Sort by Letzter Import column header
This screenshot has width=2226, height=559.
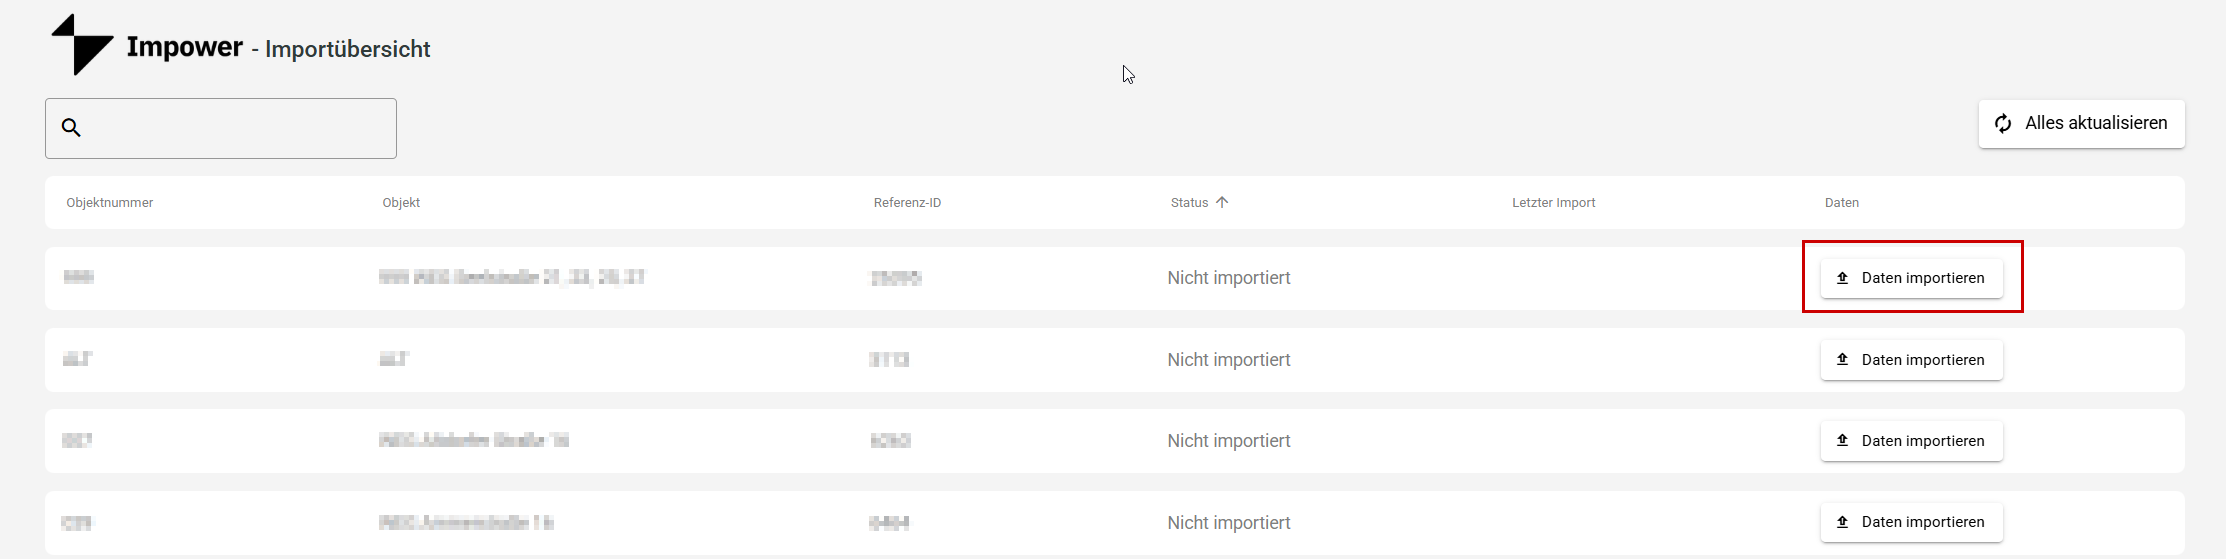(1553, 203)
